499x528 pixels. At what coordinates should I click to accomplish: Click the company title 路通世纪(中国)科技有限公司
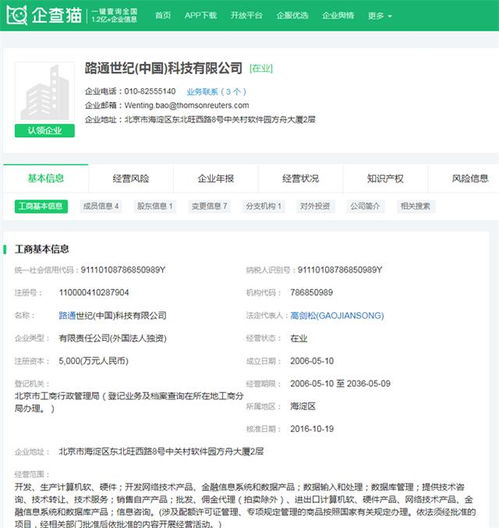(163, 68)
